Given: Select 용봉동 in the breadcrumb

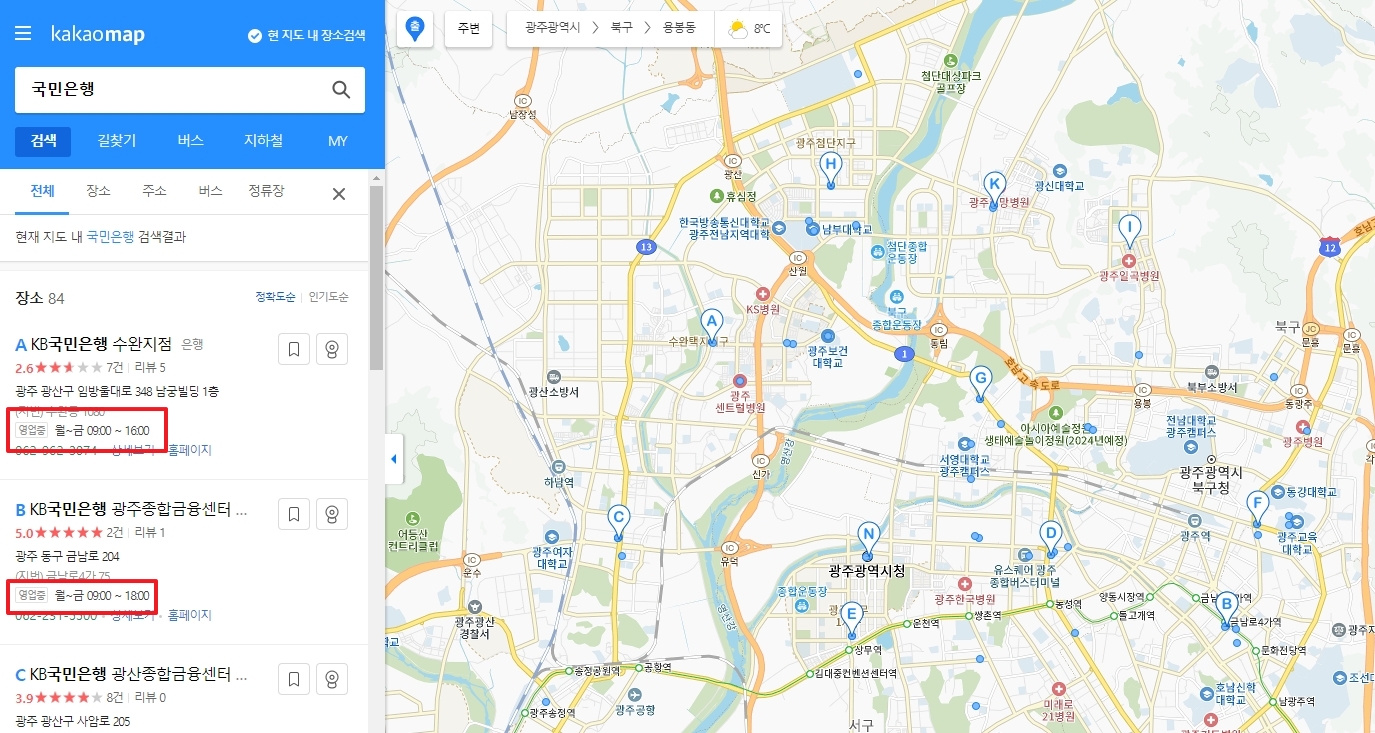Looking at the screenshot, I should click(x=680, y=29).
